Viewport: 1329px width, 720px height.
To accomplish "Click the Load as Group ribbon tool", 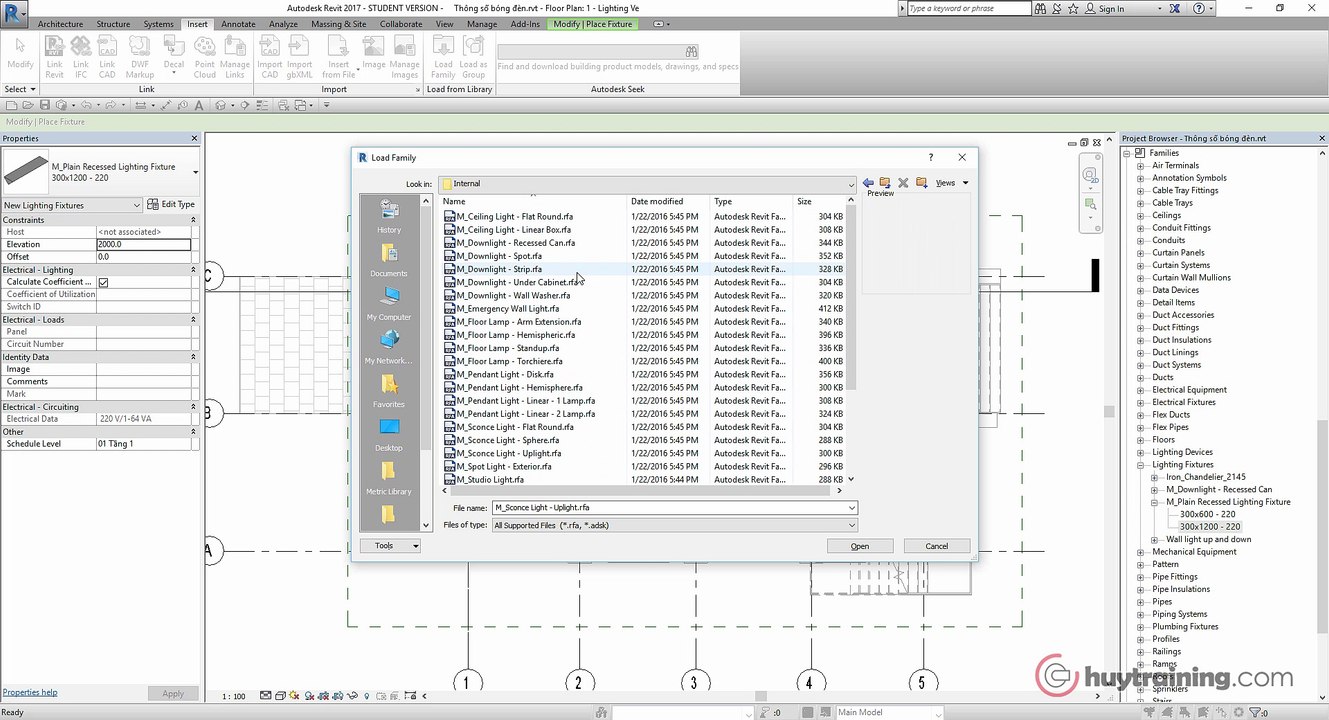I will point(474,57).
